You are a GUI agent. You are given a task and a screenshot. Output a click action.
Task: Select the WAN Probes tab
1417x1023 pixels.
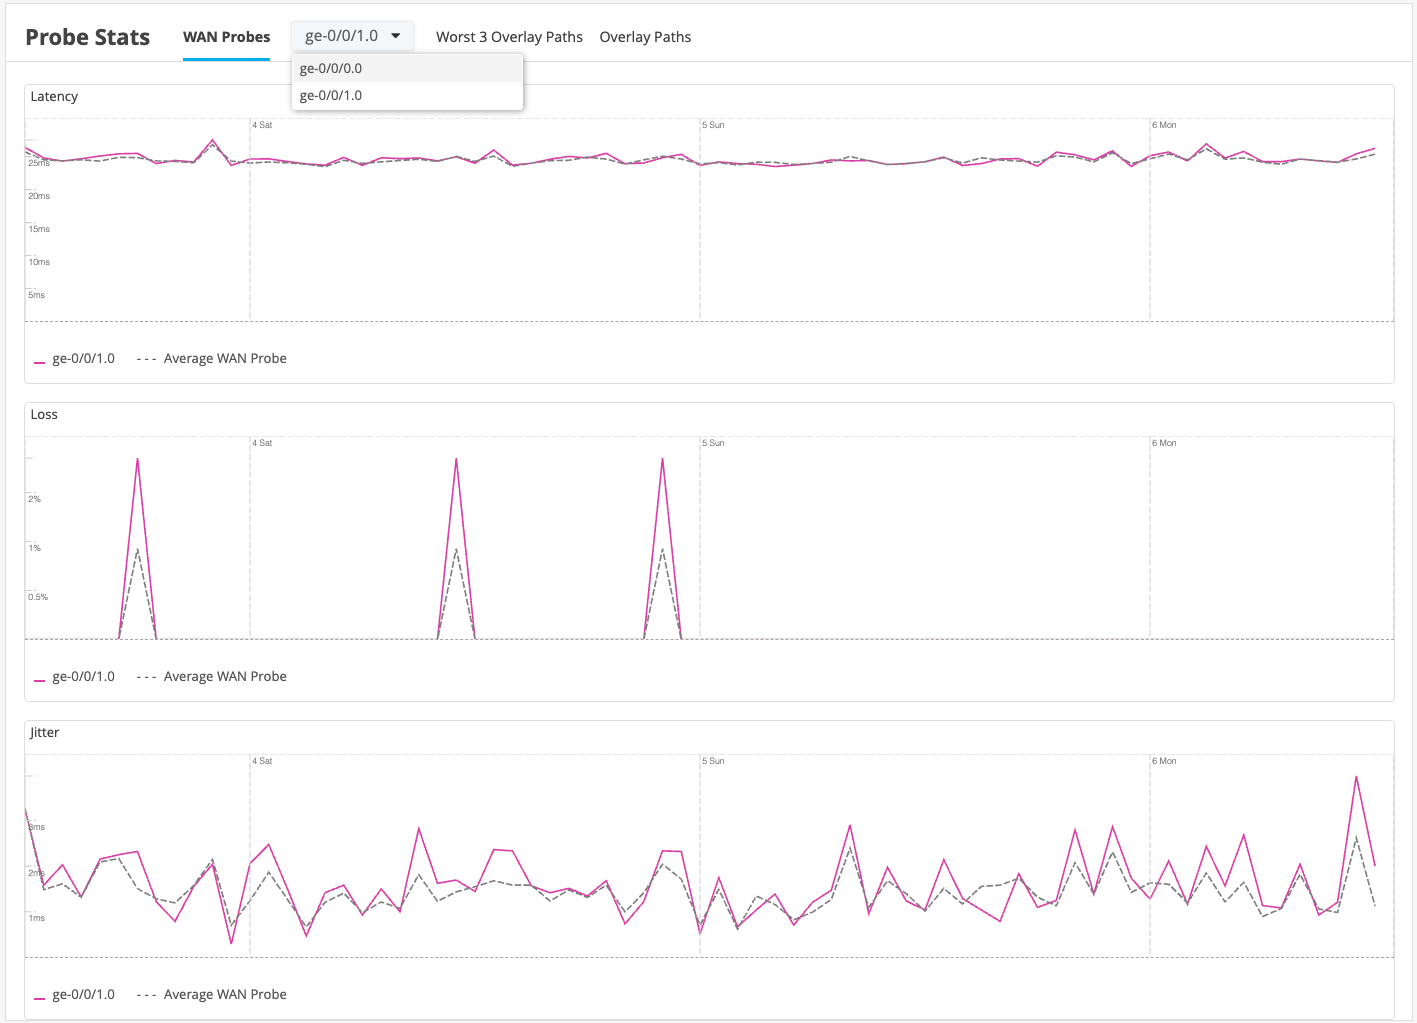(226, 37)
